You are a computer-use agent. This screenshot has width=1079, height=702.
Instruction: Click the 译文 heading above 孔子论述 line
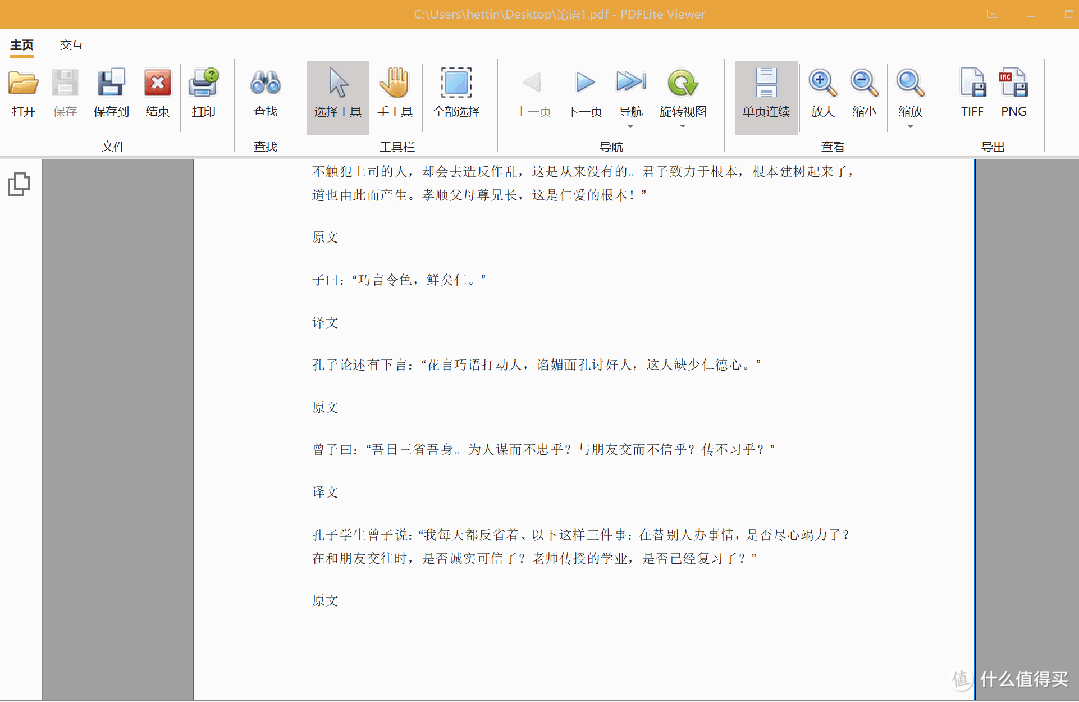pos(325,323)
